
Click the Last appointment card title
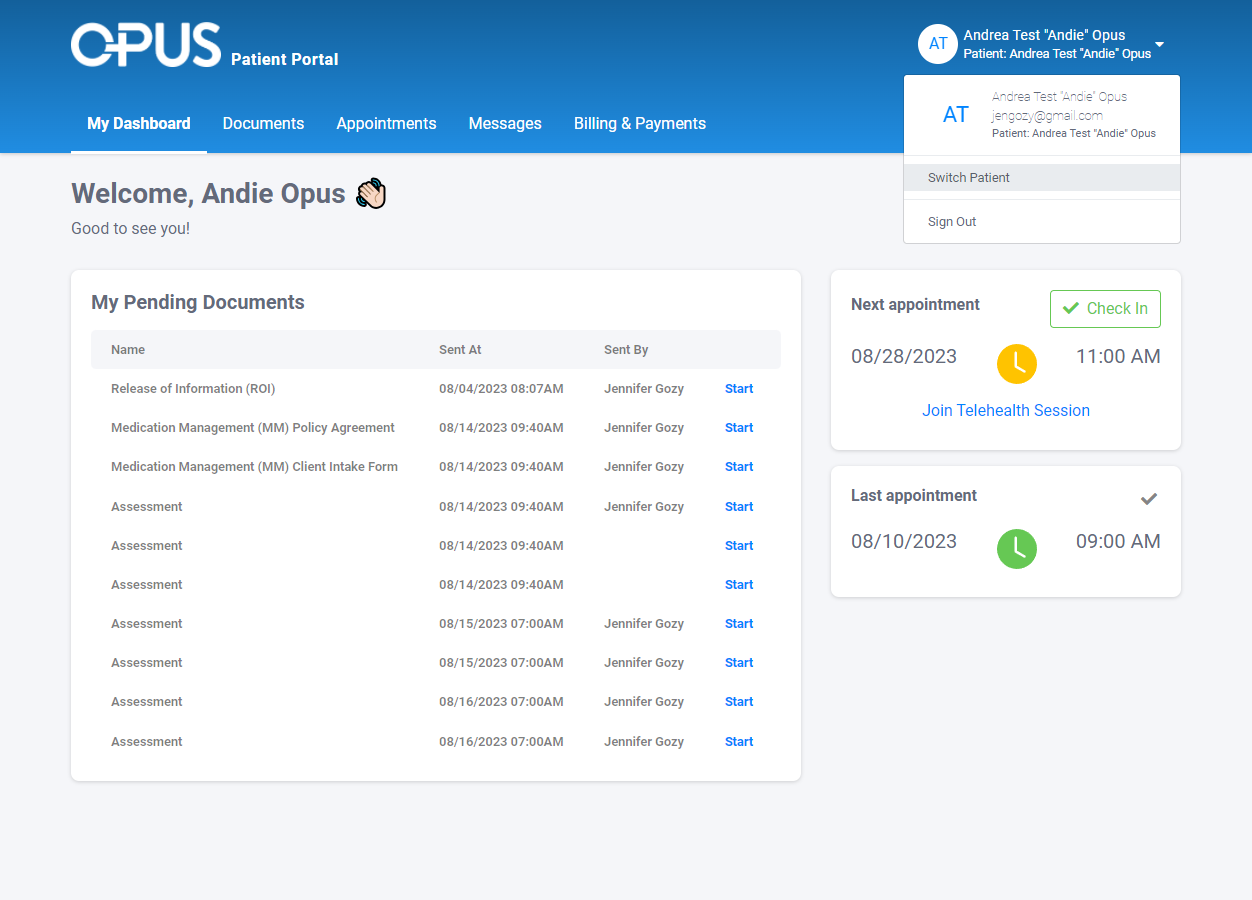tap(914, 496)
